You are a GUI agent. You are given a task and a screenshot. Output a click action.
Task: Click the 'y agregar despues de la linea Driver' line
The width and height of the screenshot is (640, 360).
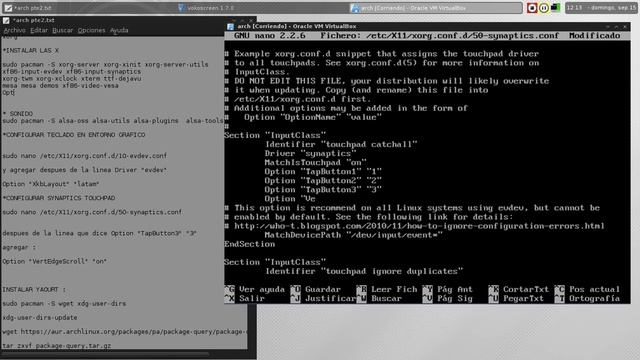tap(84, 170)
